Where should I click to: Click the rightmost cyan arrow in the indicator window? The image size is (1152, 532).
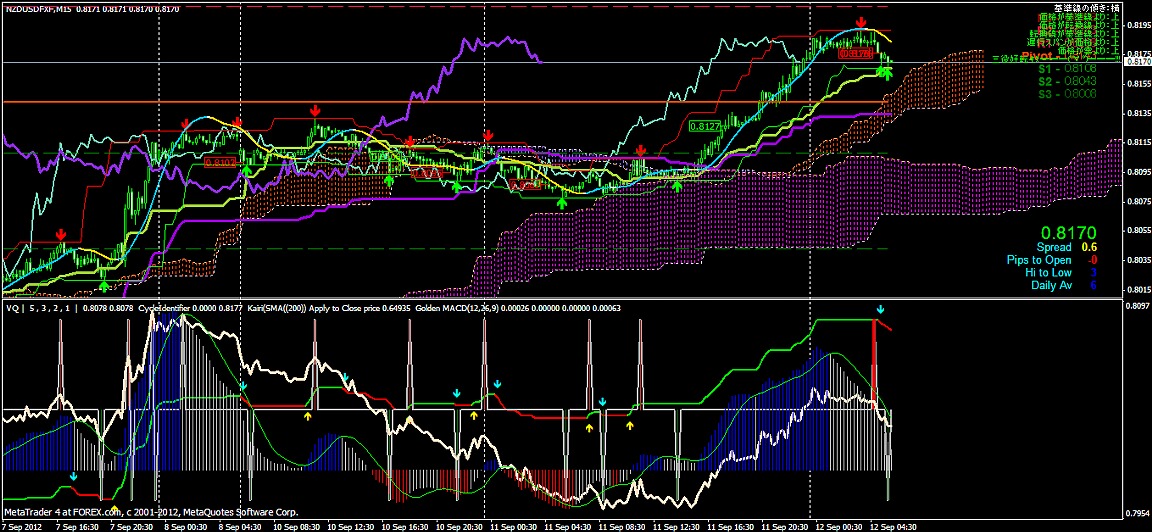click(880, 310)
